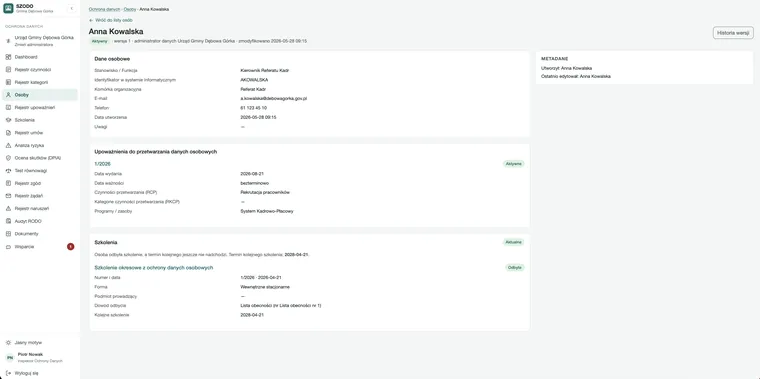Open Dokumenty in the sidebar
760x379 pixels.
coord(40,234)
